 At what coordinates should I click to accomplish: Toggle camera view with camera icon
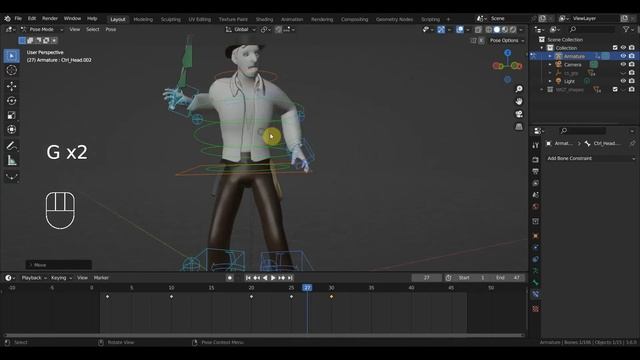point(519,114)
